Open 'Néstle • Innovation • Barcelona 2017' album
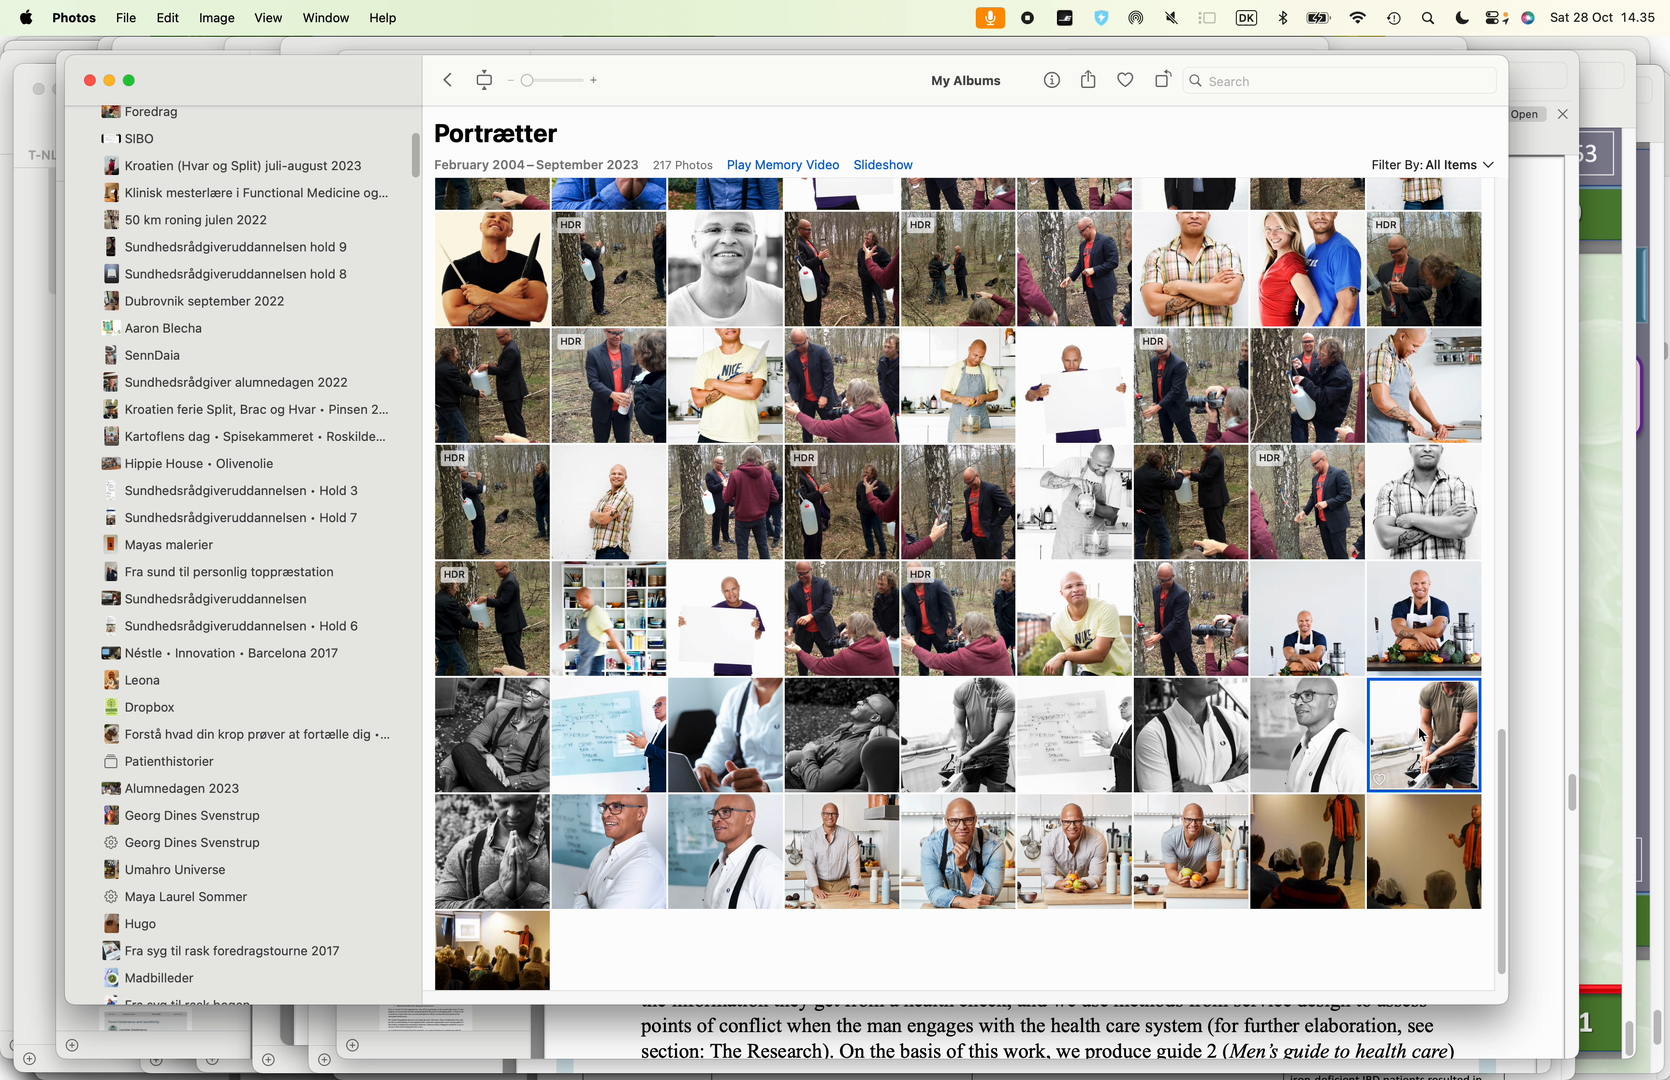 tap(231, 653)
